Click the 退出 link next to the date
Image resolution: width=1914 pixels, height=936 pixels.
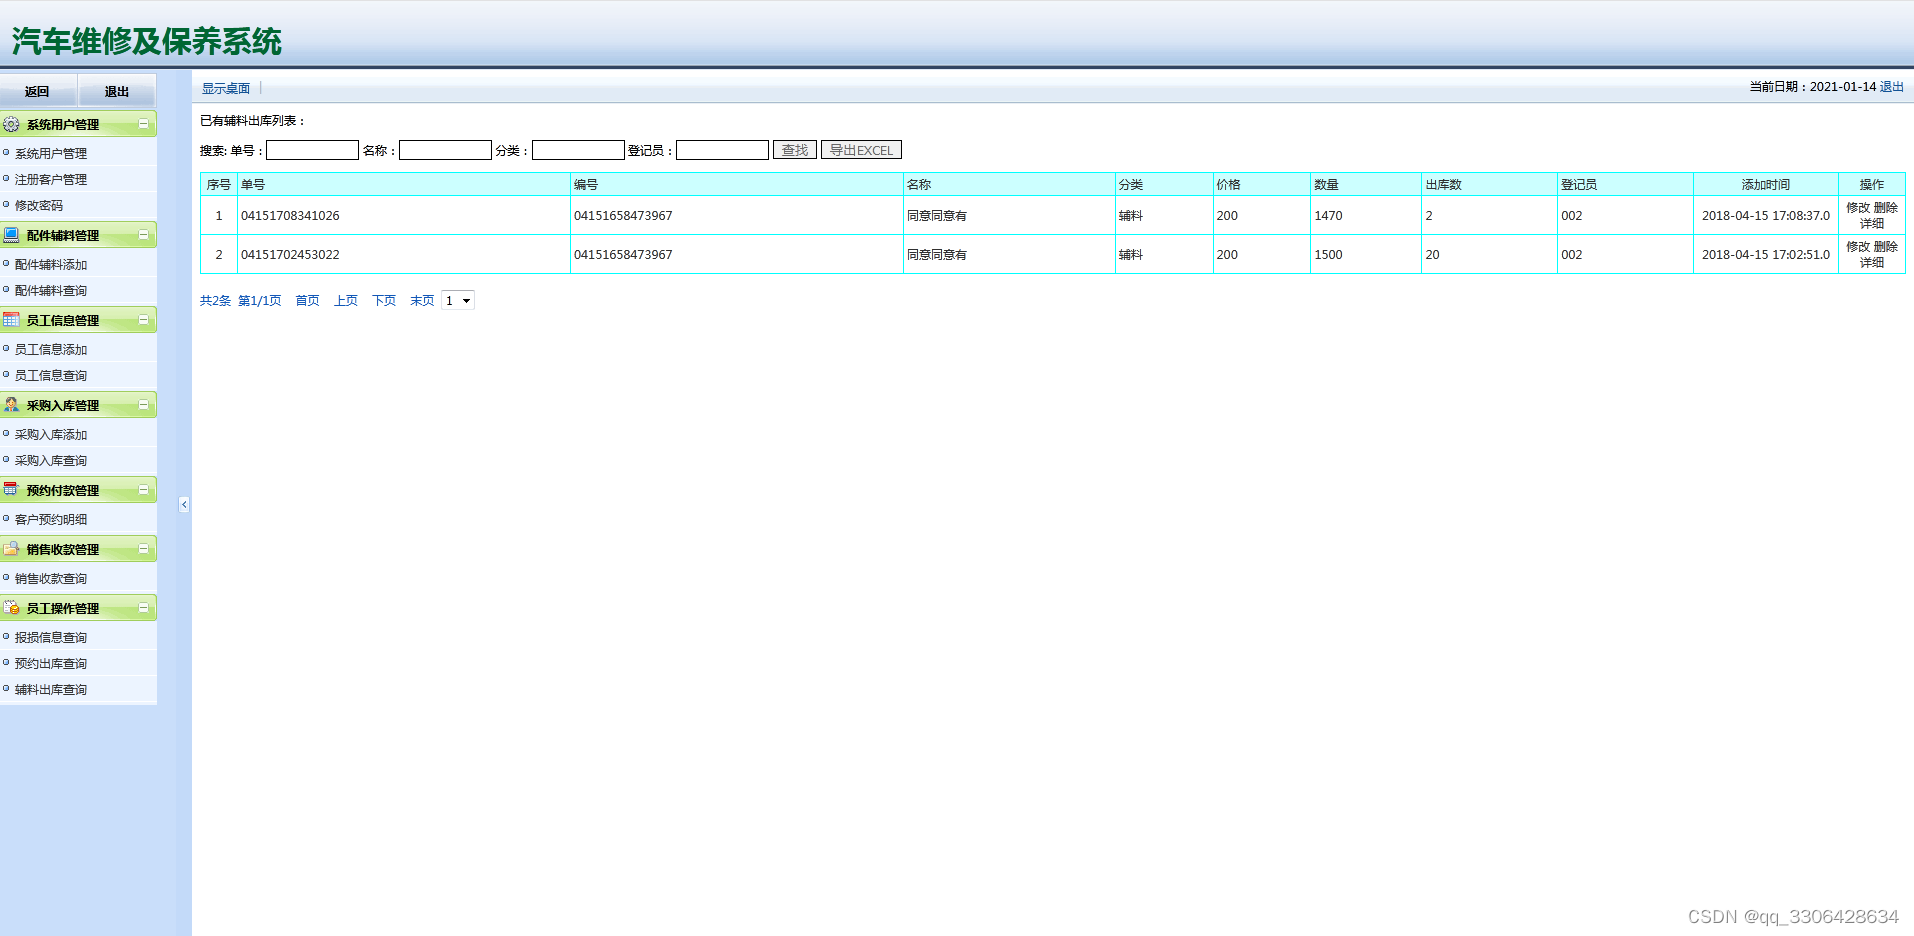(x=1892, y=87)
